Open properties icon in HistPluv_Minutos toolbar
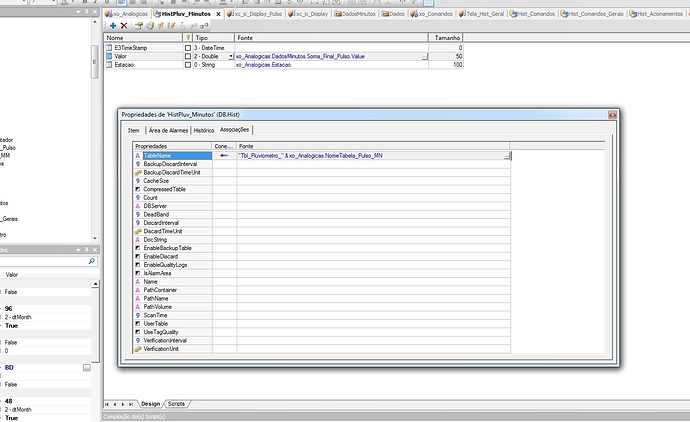Image resolution: width=690 pixels, height=422 pixels. (139, 26)
